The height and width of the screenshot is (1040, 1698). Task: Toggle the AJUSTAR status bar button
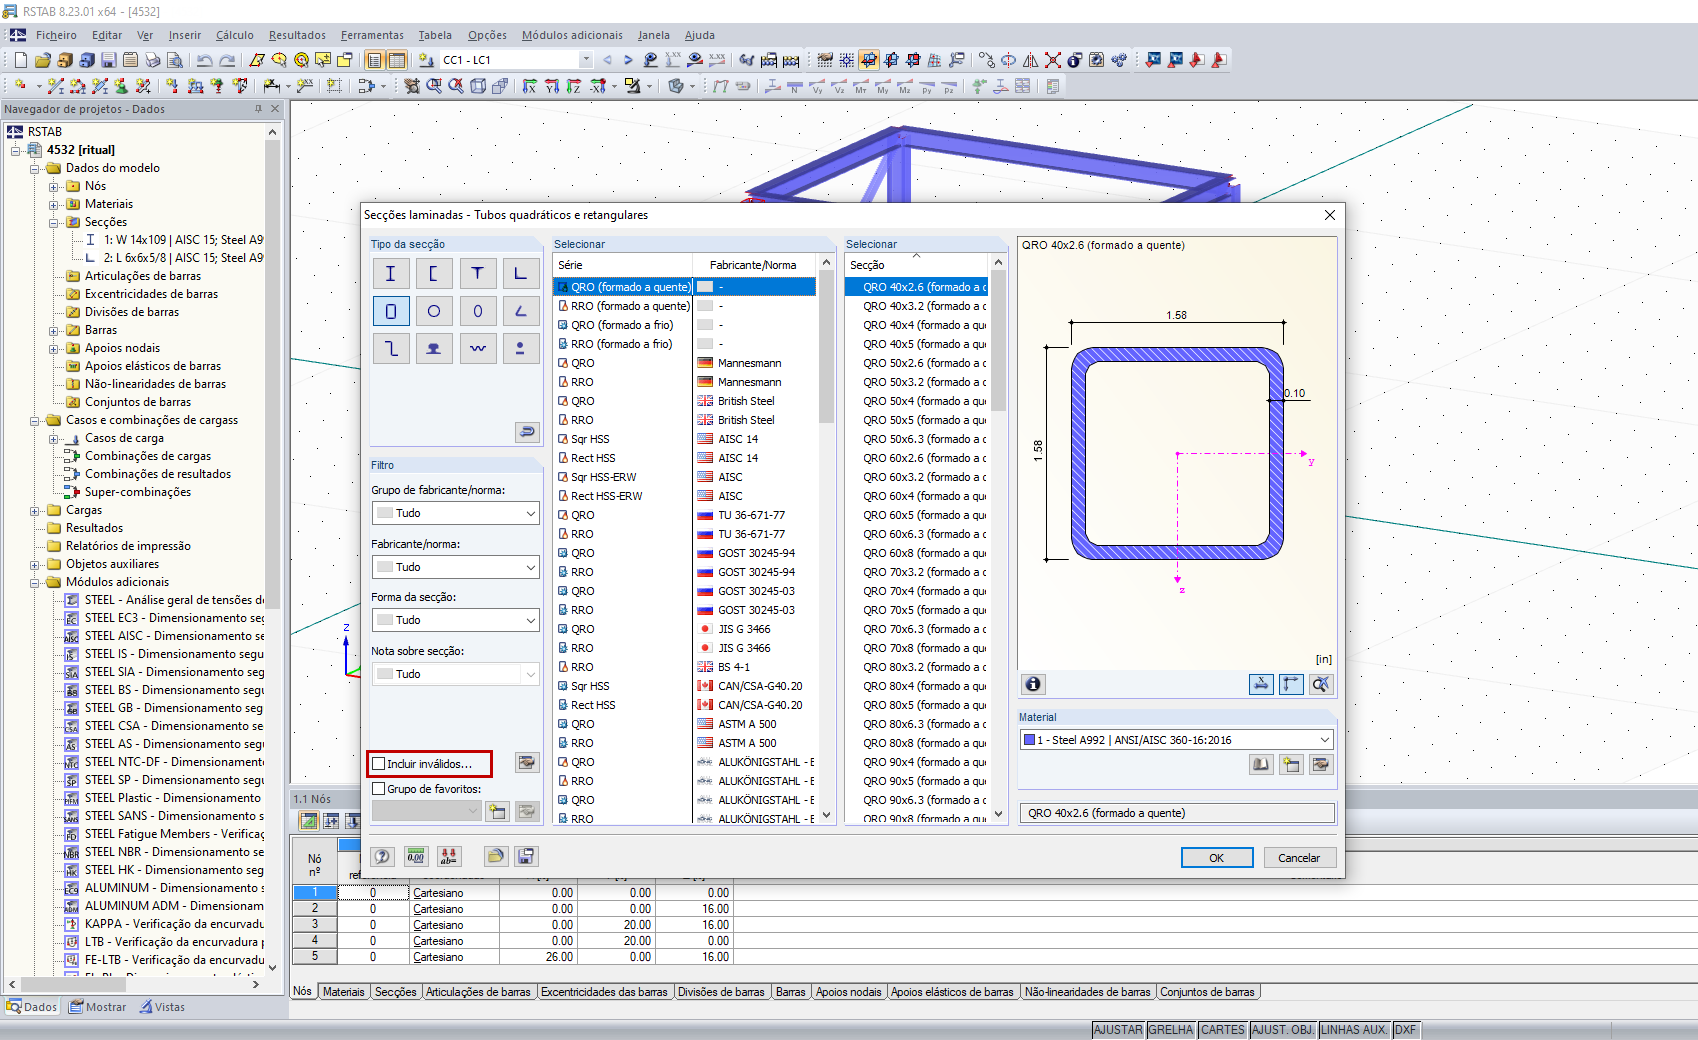1118,1030
